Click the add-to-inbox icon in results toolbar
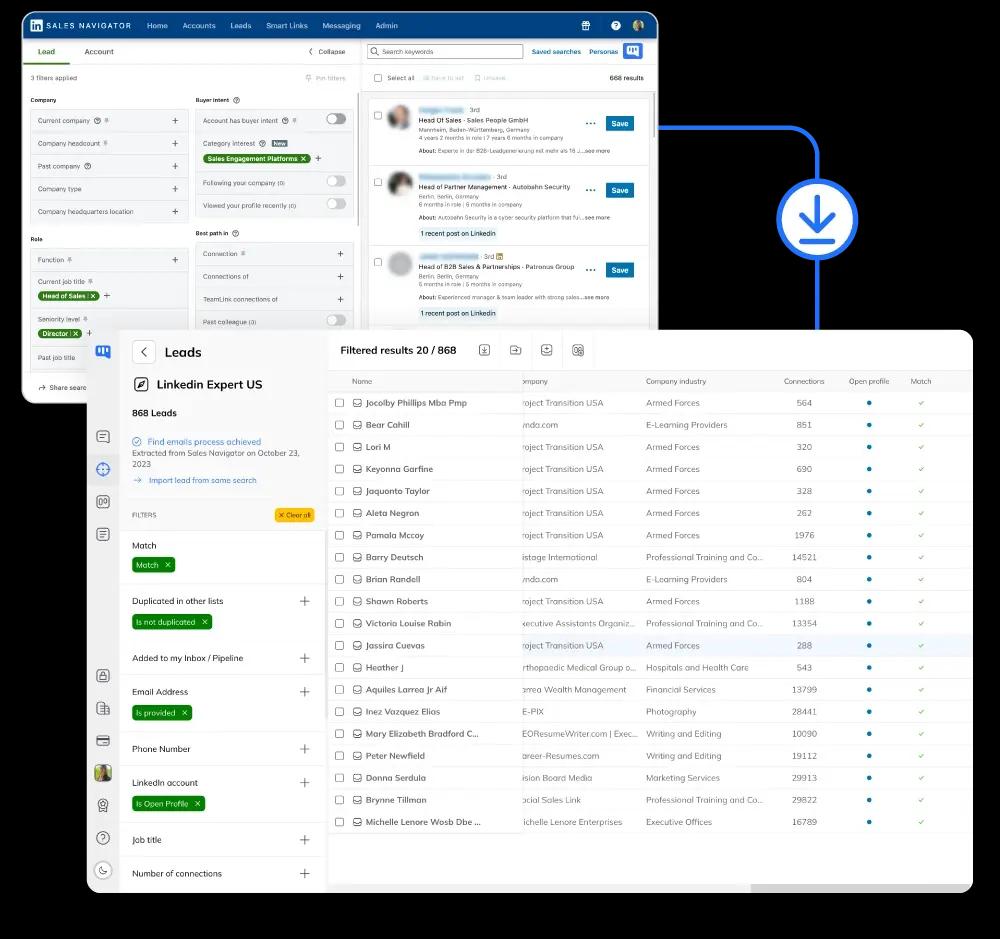1000x939 pixels. click(547, 350)
